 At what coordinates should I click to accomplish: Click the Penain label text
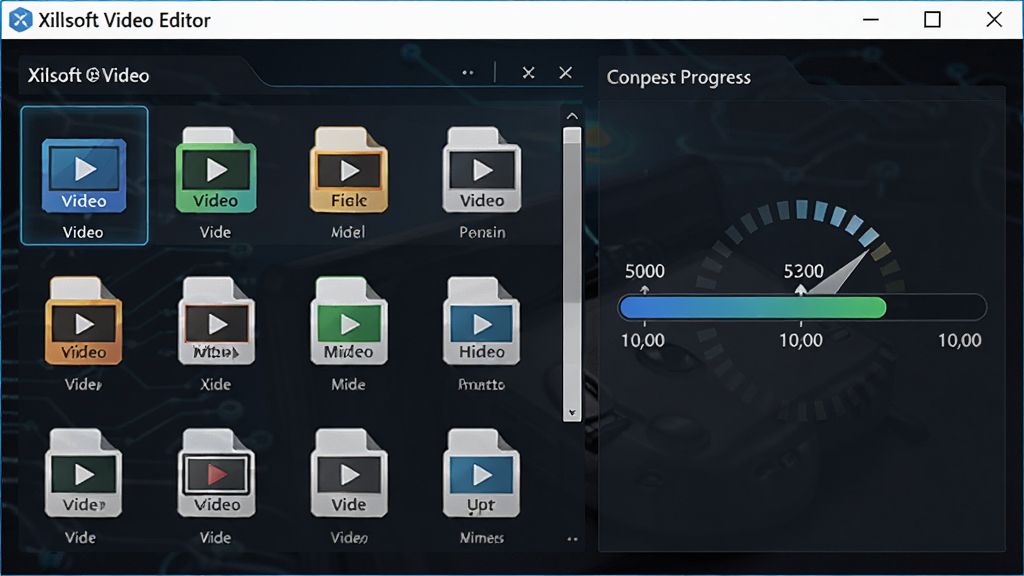click(x=482, y=232)
